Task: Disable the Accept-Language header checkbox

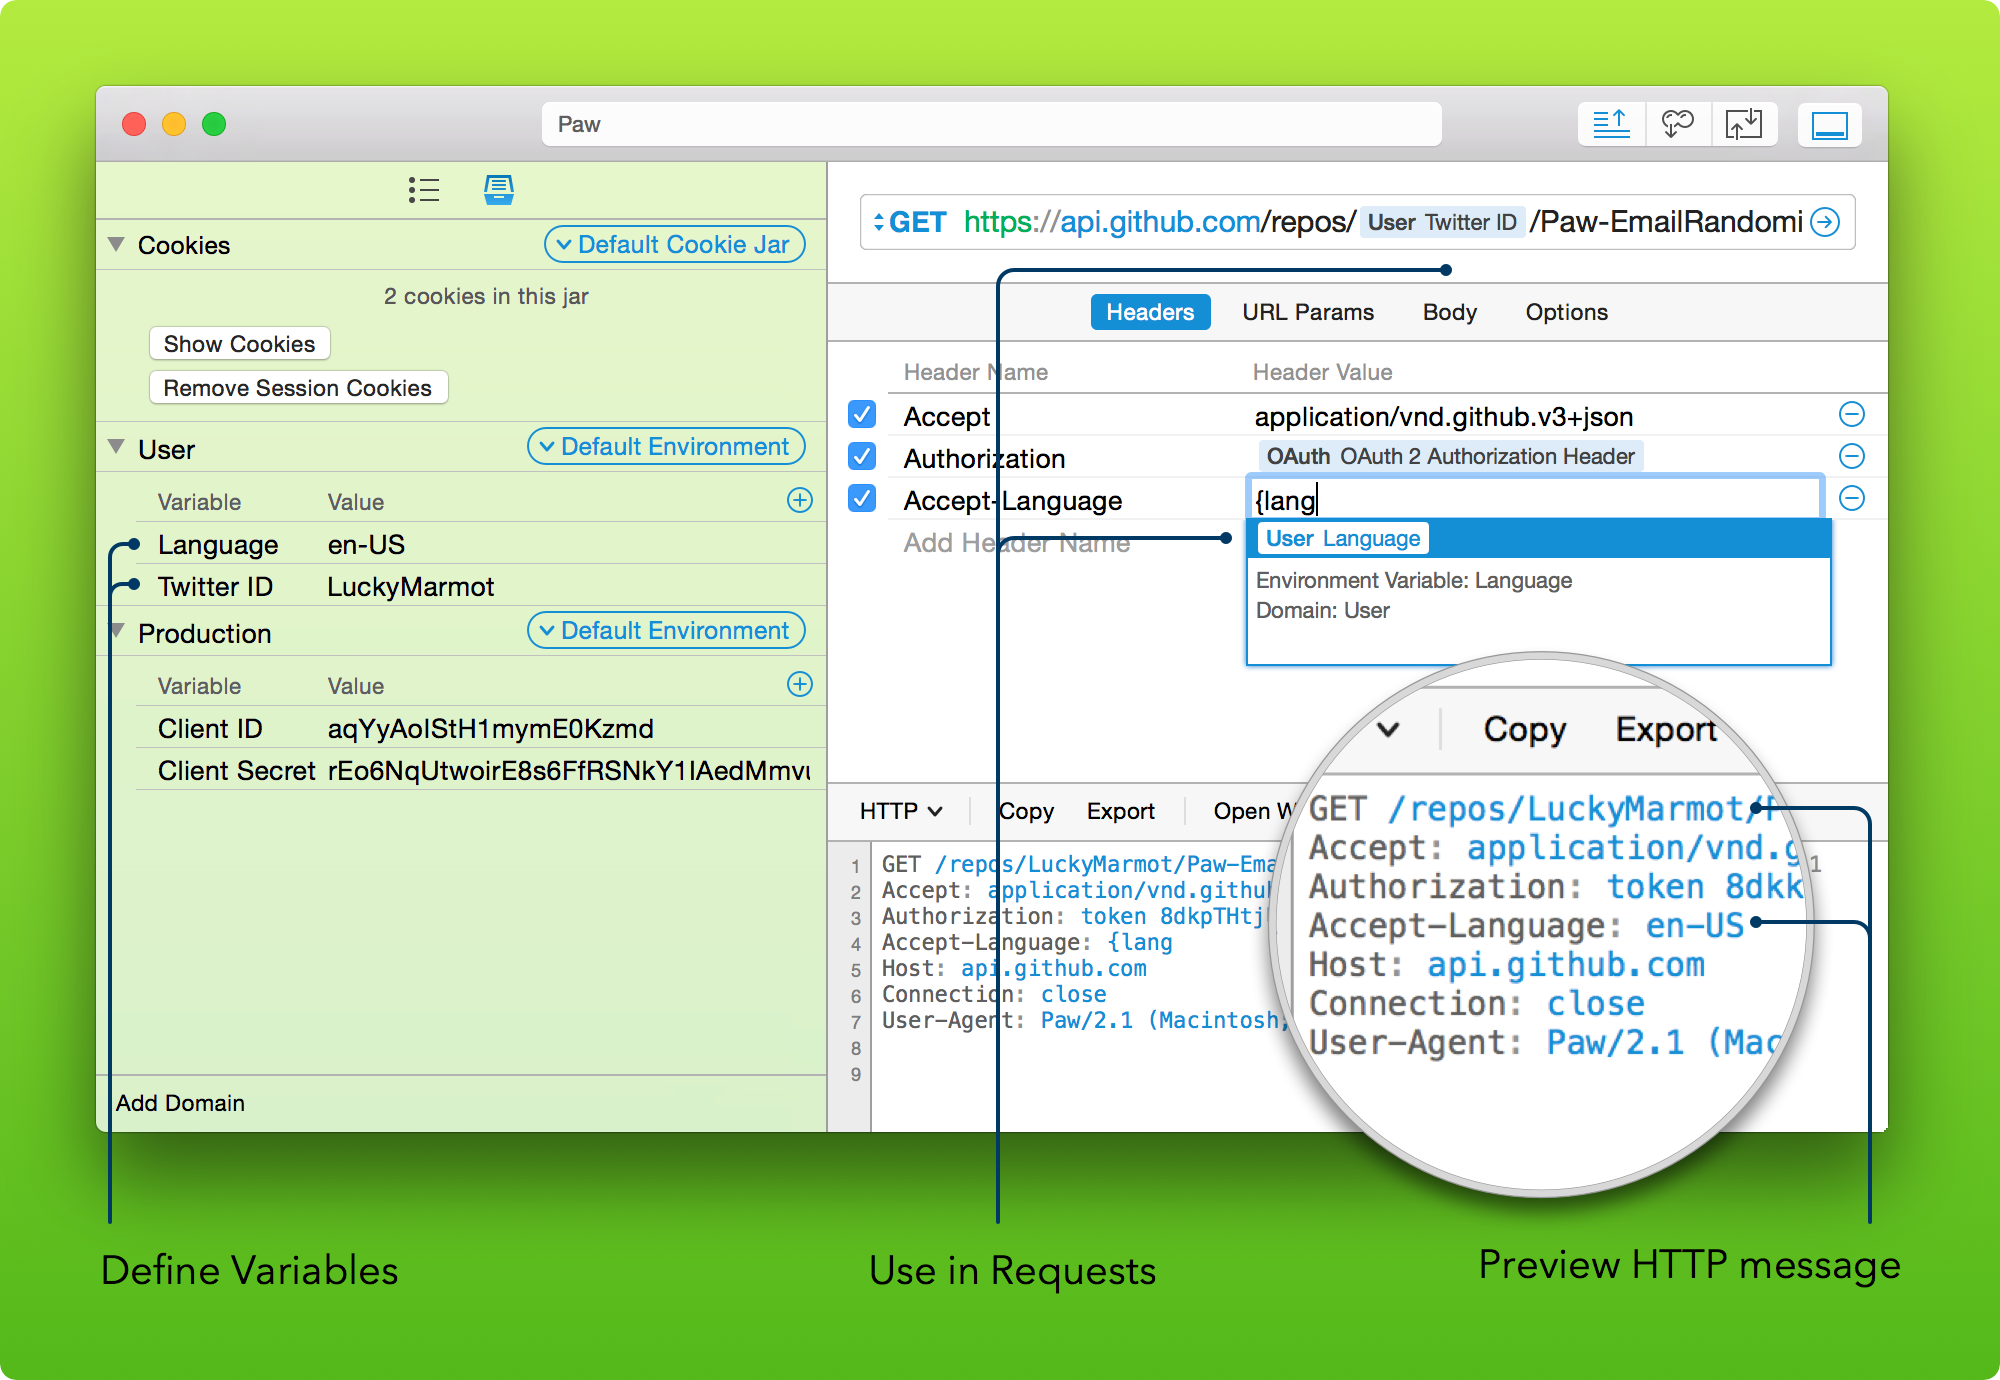Action: click(x=862, y=498)
